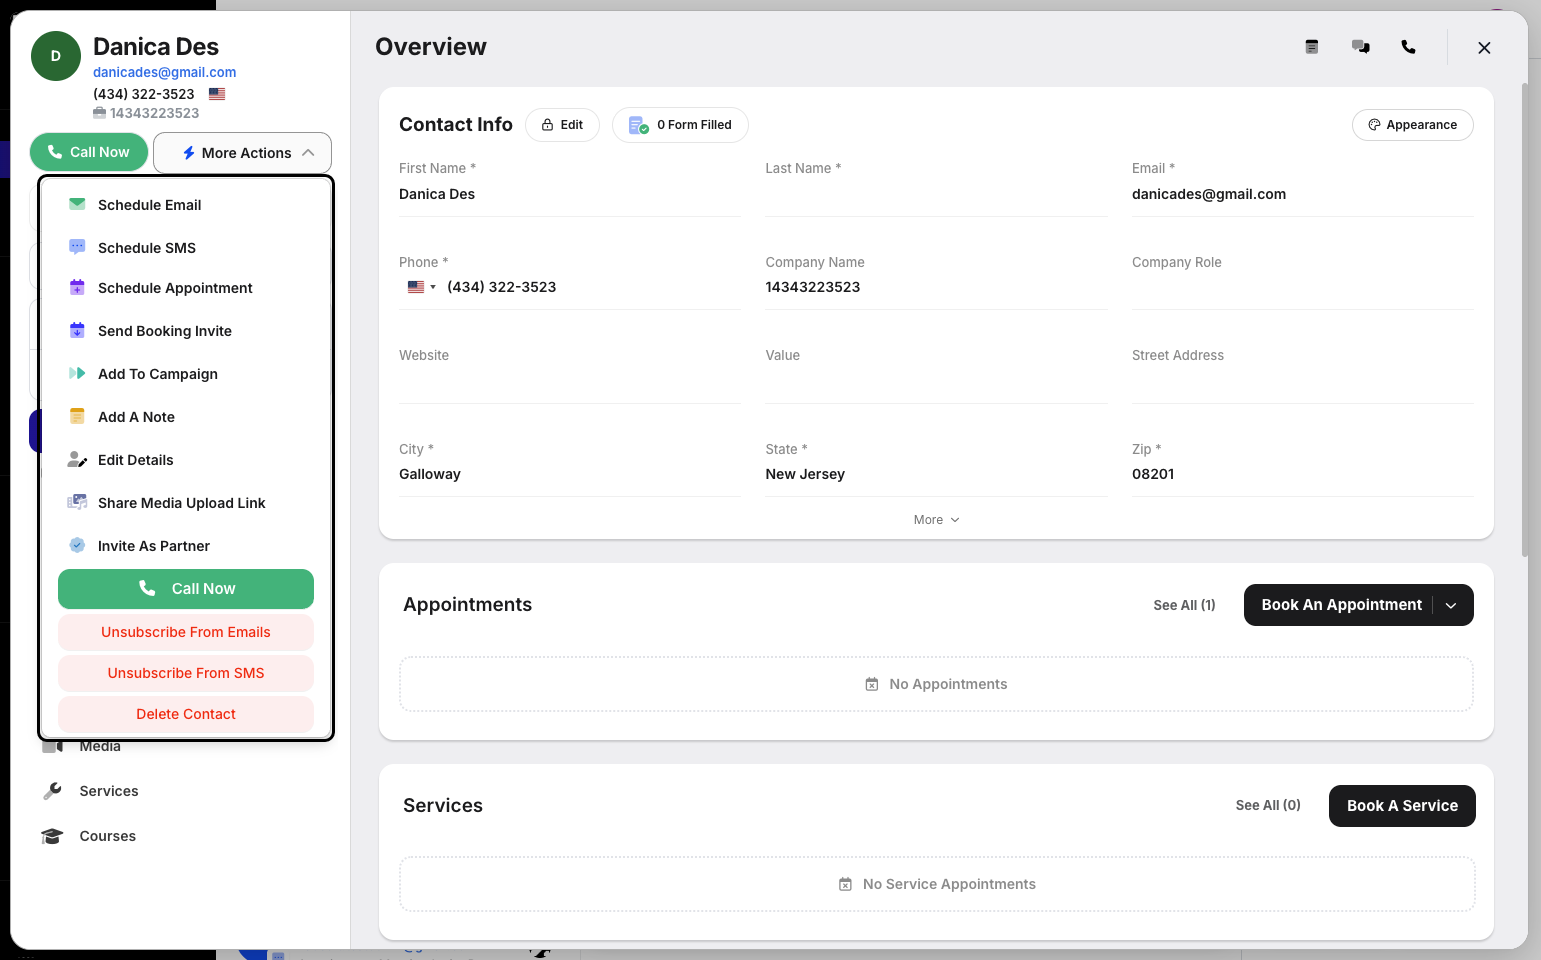The height and width of the screenshot is (960, 1541).
Task: Click the Email field in Contact Info
Action: click(x=1303, y=194)
